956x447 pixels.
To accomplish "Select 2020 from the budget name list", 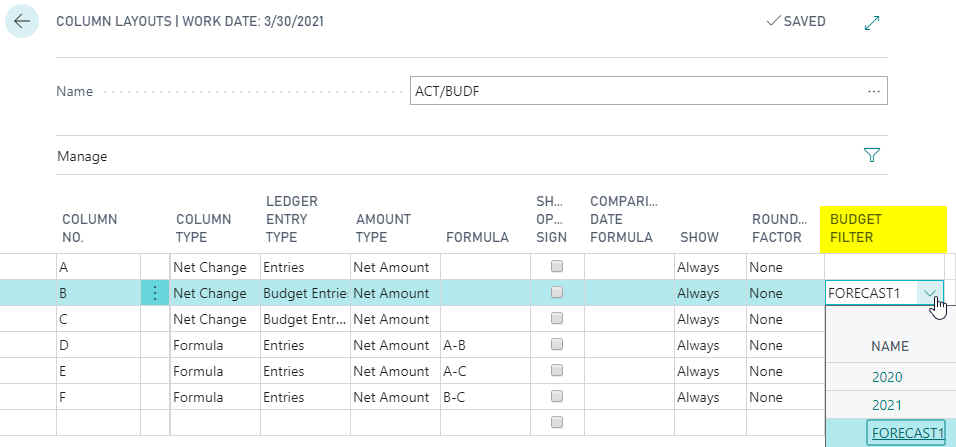I will click(x=887, y=377).
